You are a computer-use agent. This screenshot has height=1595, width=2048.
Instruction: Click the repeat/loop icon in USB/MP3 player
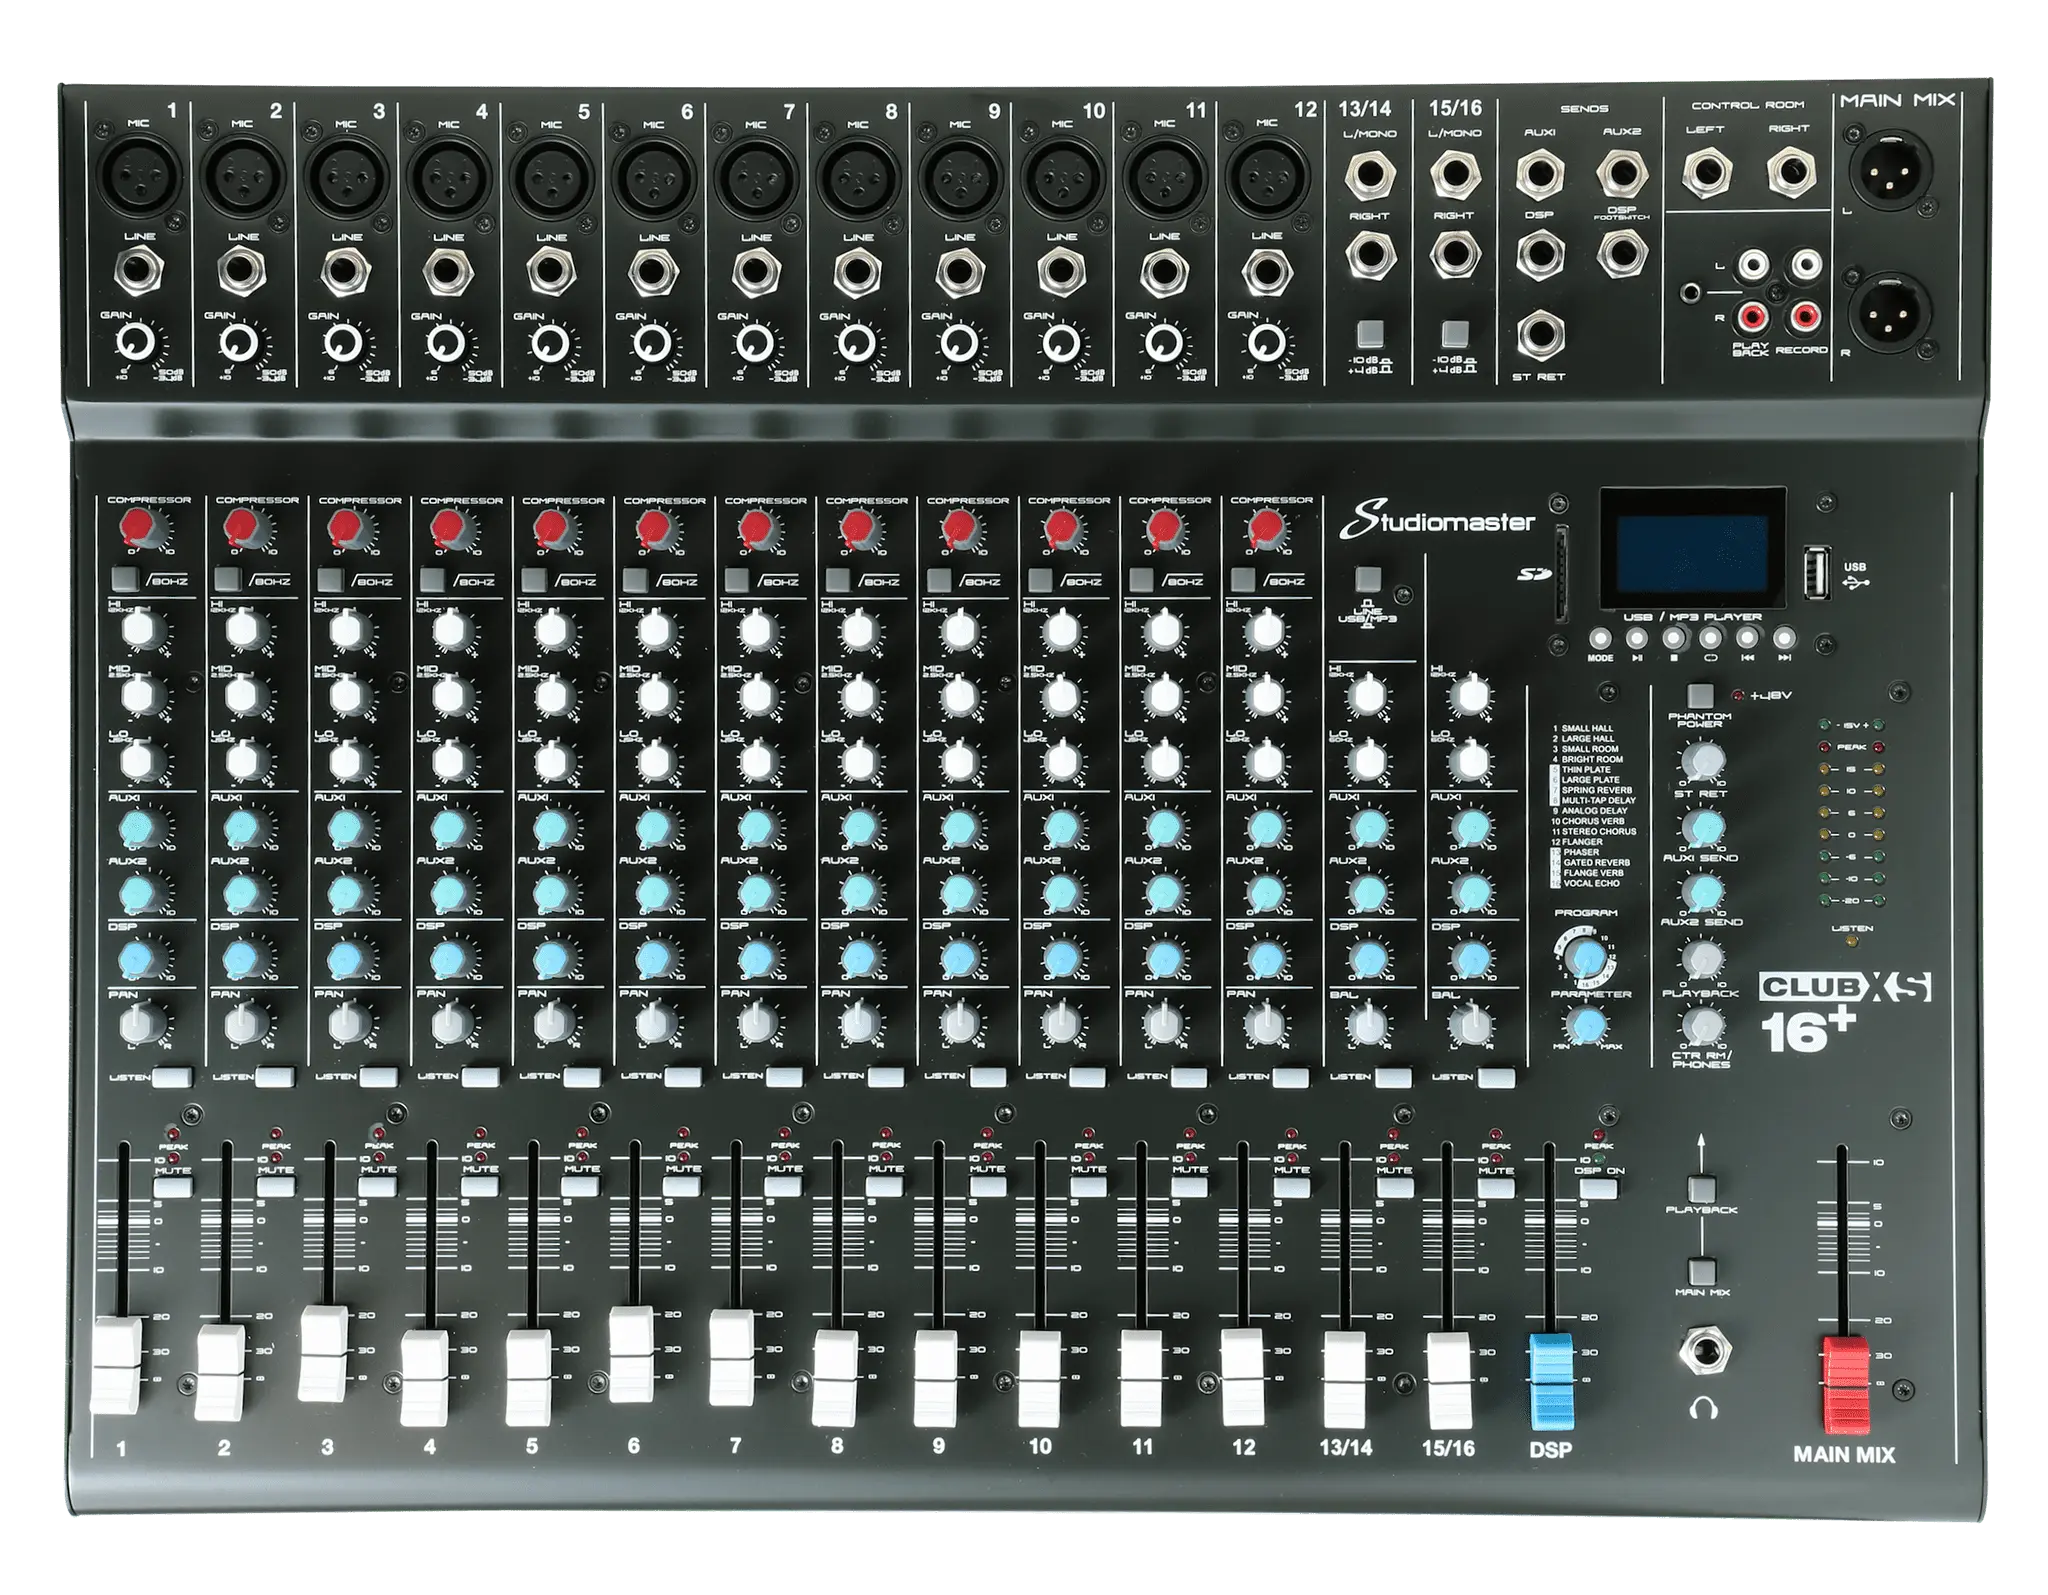tap(1710, 640)
